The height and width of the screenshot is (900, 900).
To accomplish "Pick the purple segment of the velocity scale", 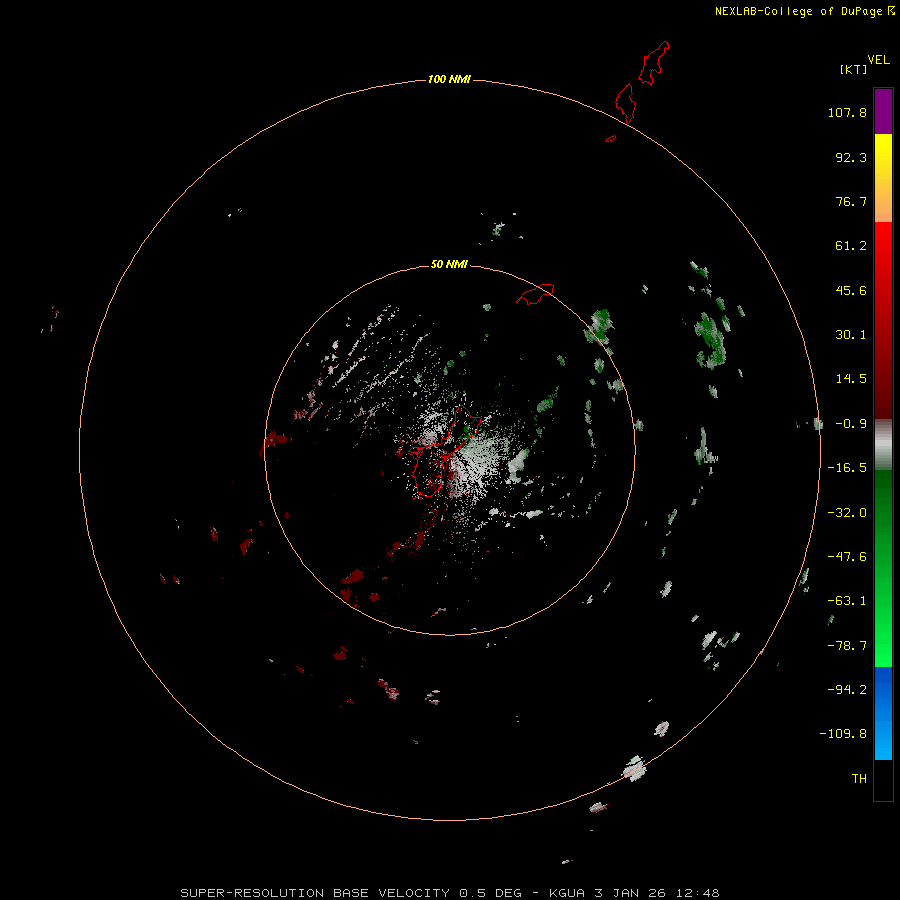I will point(883,111).
